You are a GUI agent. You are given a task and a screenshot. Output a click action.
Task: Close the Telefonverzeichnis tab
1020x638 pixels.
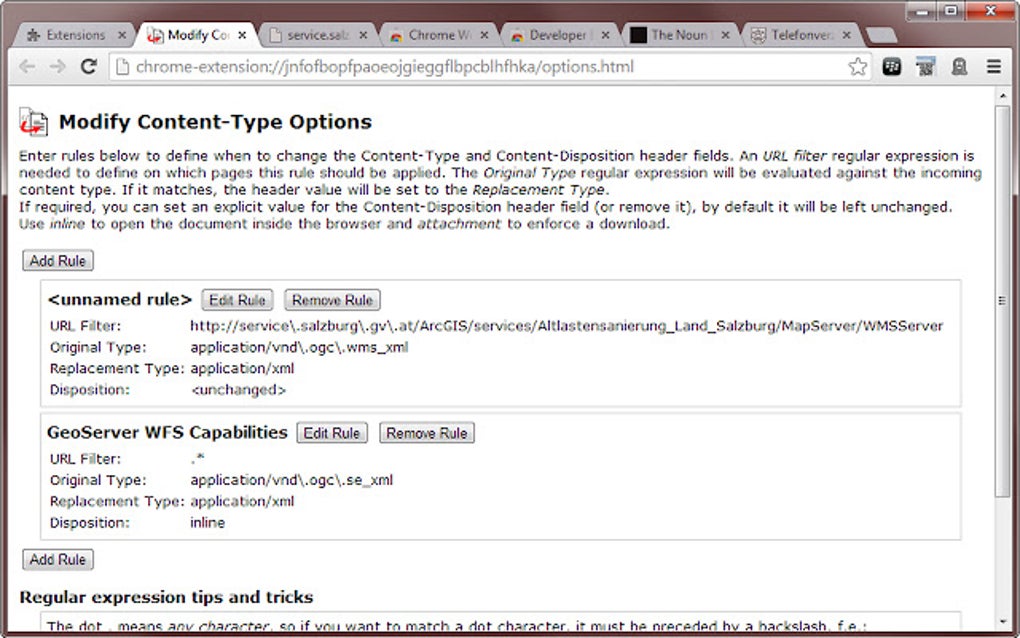pos(846,35)
